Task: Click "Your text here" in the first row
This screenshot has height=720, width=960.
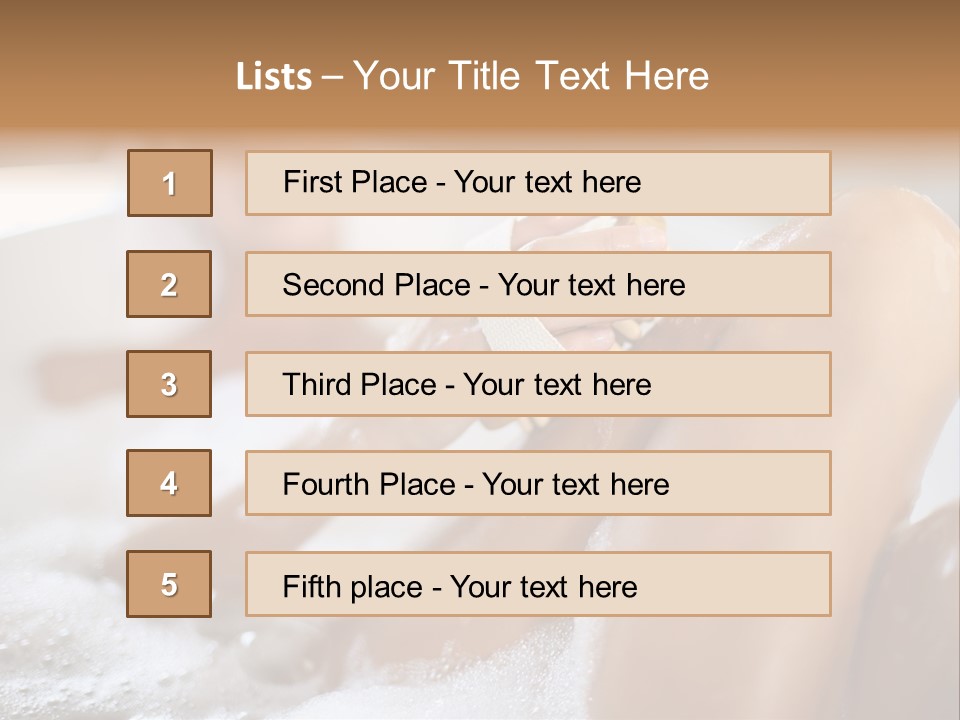Action: point(547,182)
